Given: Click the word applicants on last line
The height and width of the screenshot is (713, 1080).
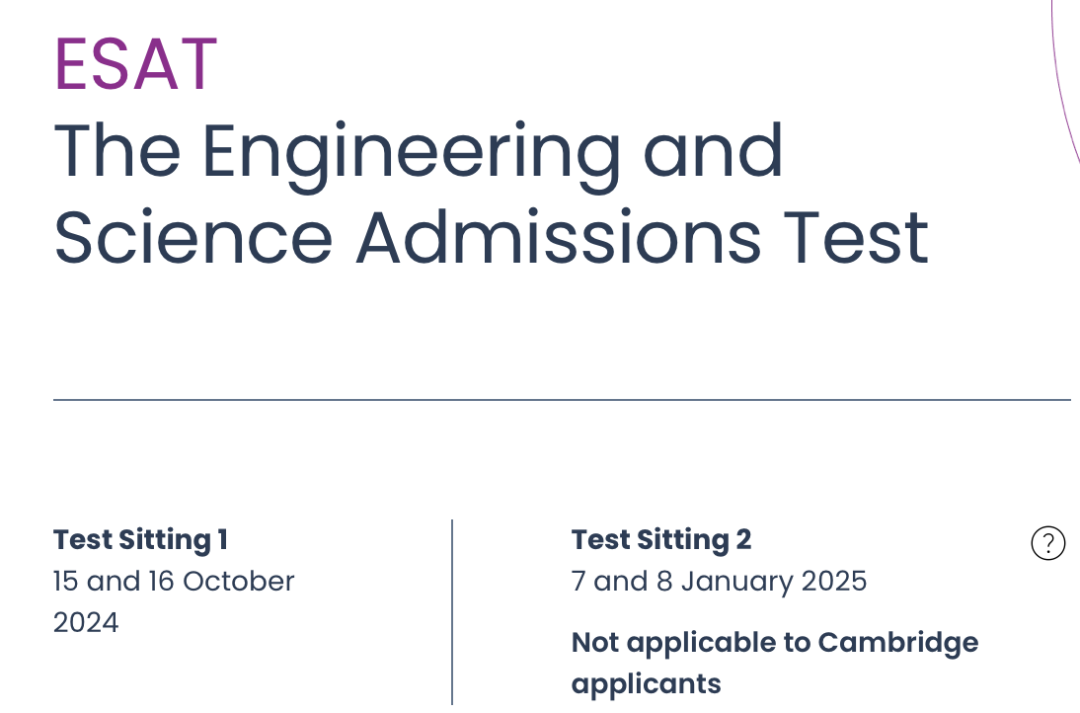Looking at the screenshot, I should click(x=646, y=685).
